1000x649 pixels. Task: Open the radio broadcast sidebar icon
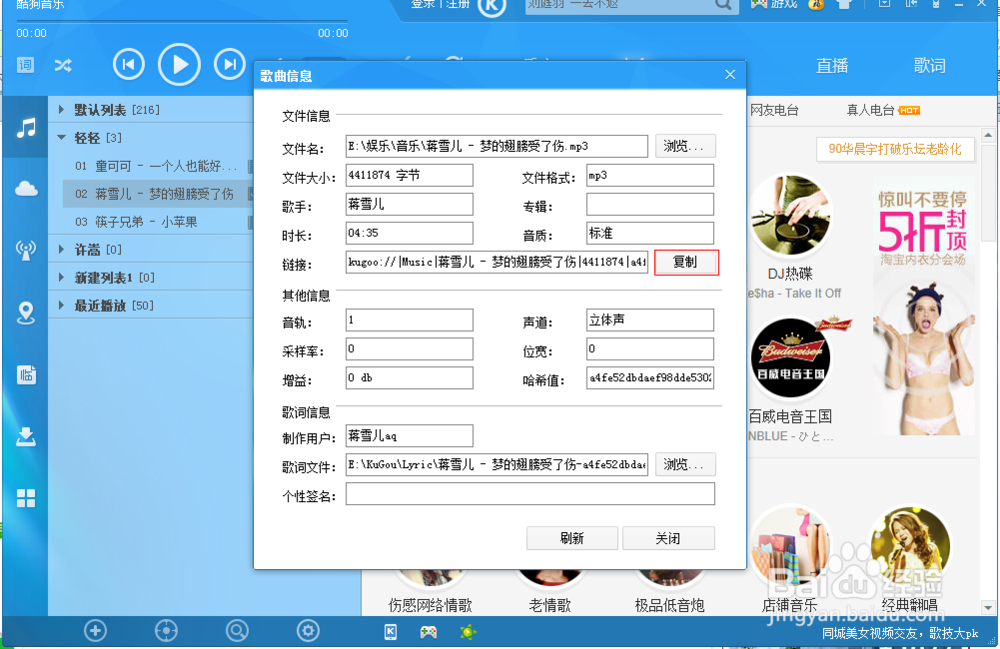[x=26, y=250]
